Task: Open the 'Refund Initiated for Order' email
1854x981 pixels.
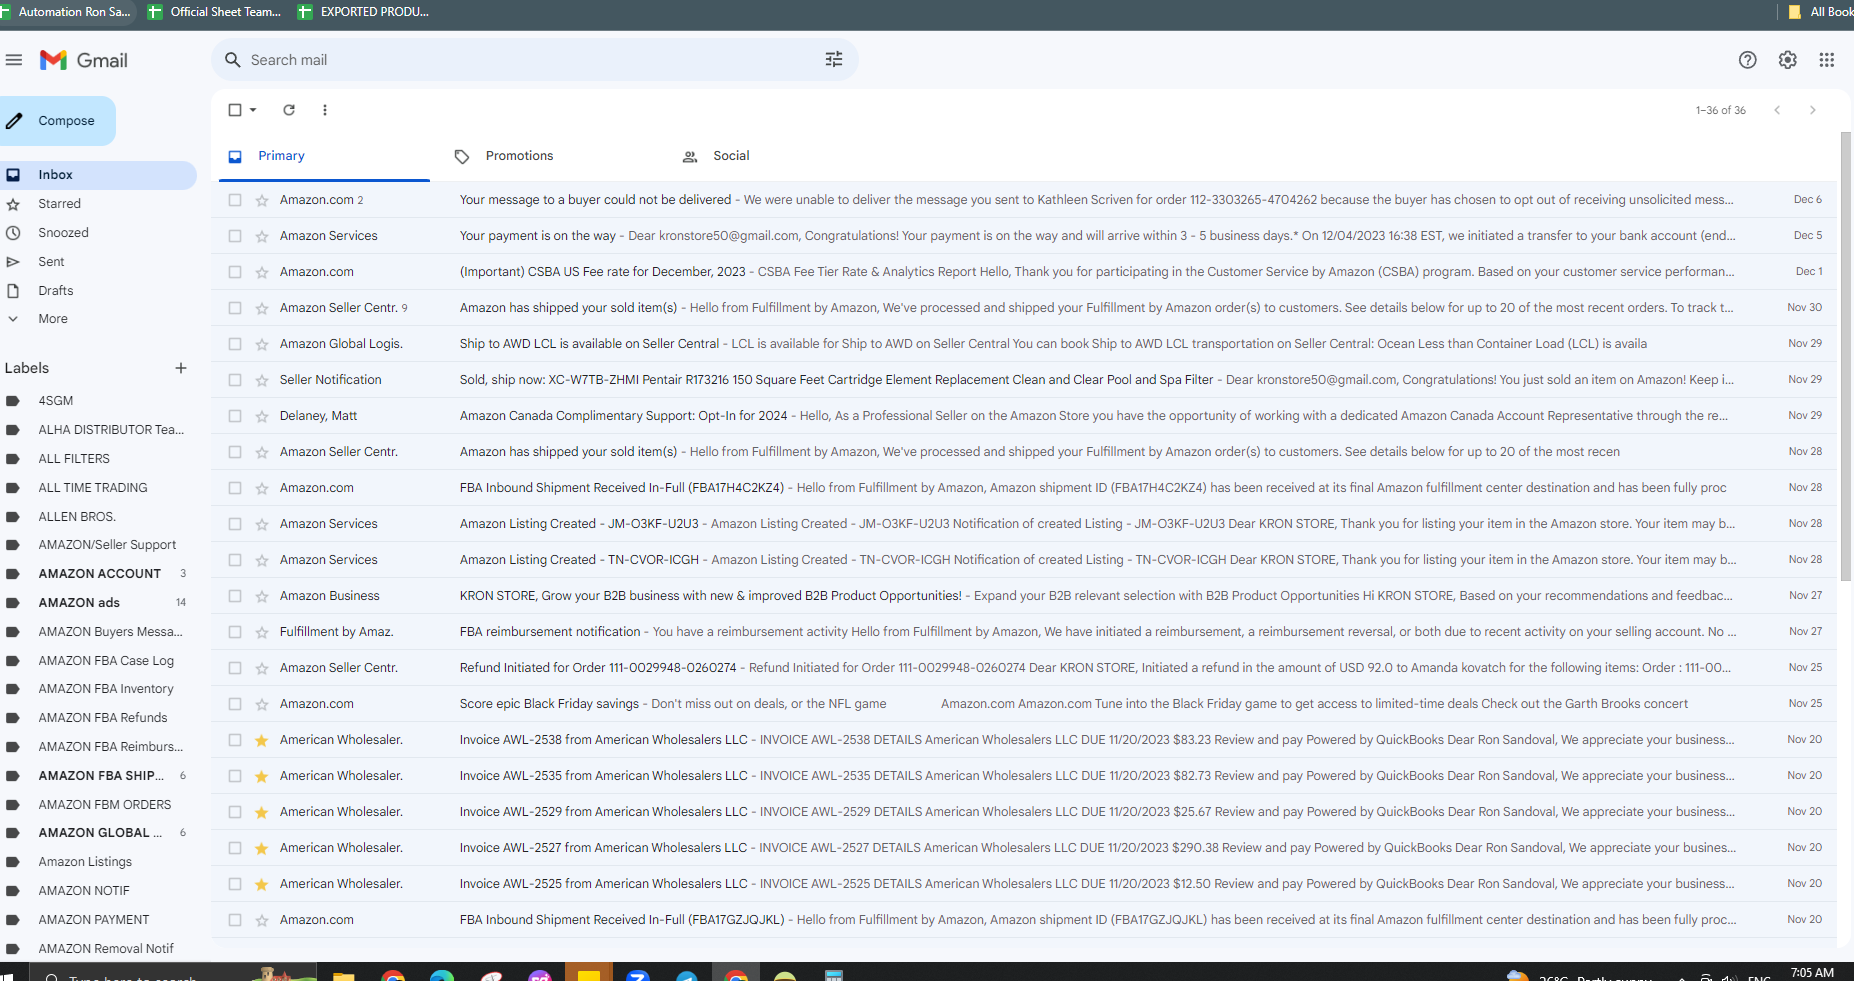Action: [1024, 668]
